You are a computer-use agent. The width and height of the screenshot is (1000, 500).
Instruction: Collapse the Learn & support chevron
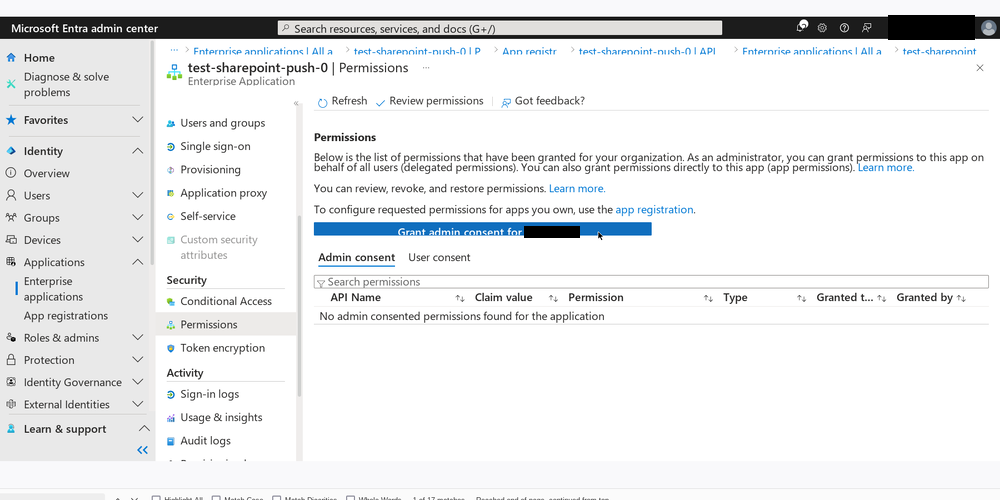[144, 429]
